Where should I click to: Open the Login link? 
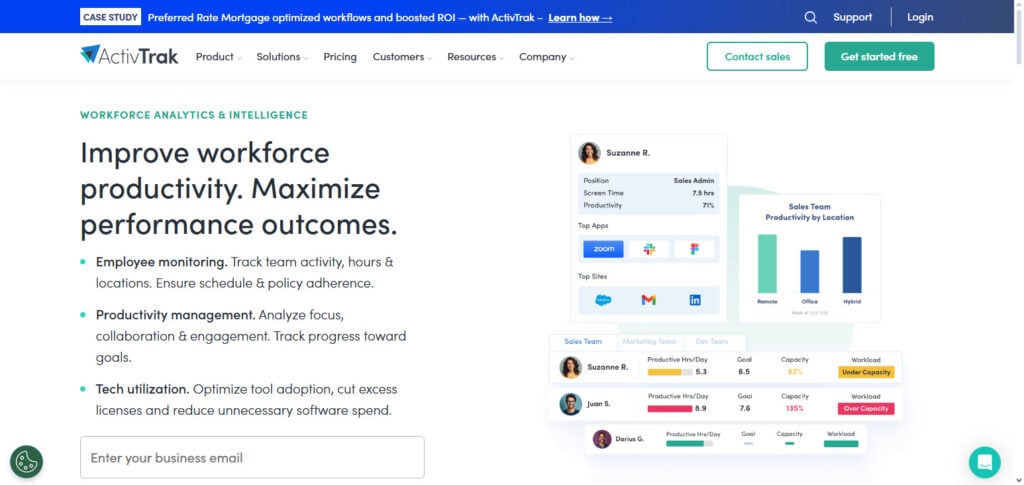click(x=920, y=18)
